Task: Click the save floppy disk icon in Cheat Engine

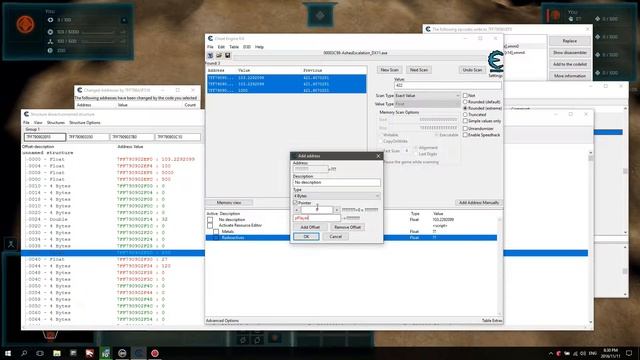Action: (x=227, y=56)
